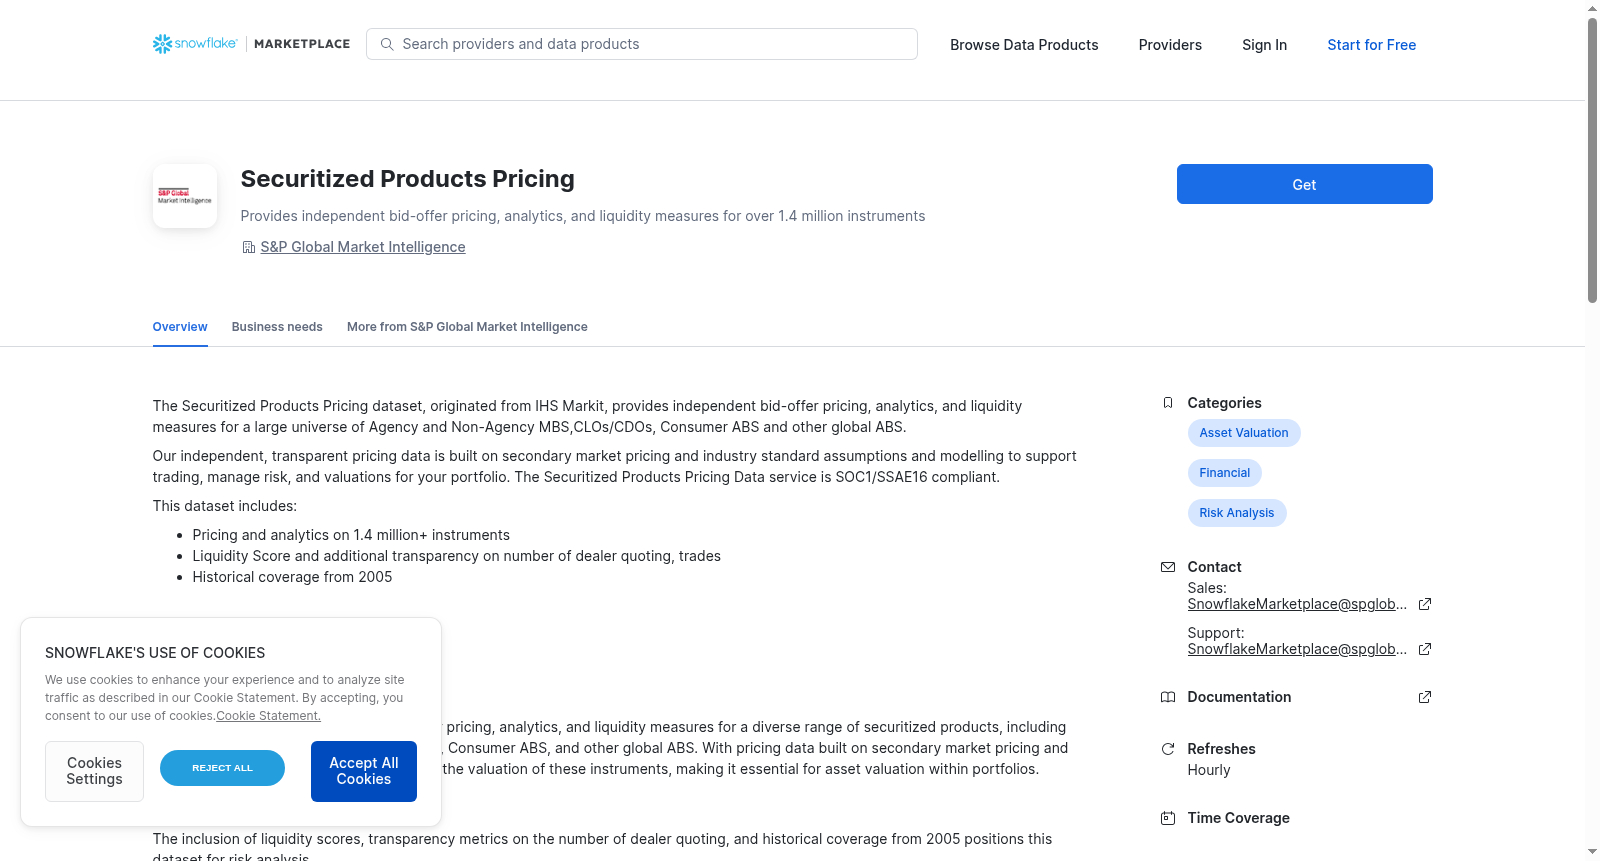Click the Sales SnowflakeMarketplace email link
Screen dimensions: 1600x861
pos(1297,604)
